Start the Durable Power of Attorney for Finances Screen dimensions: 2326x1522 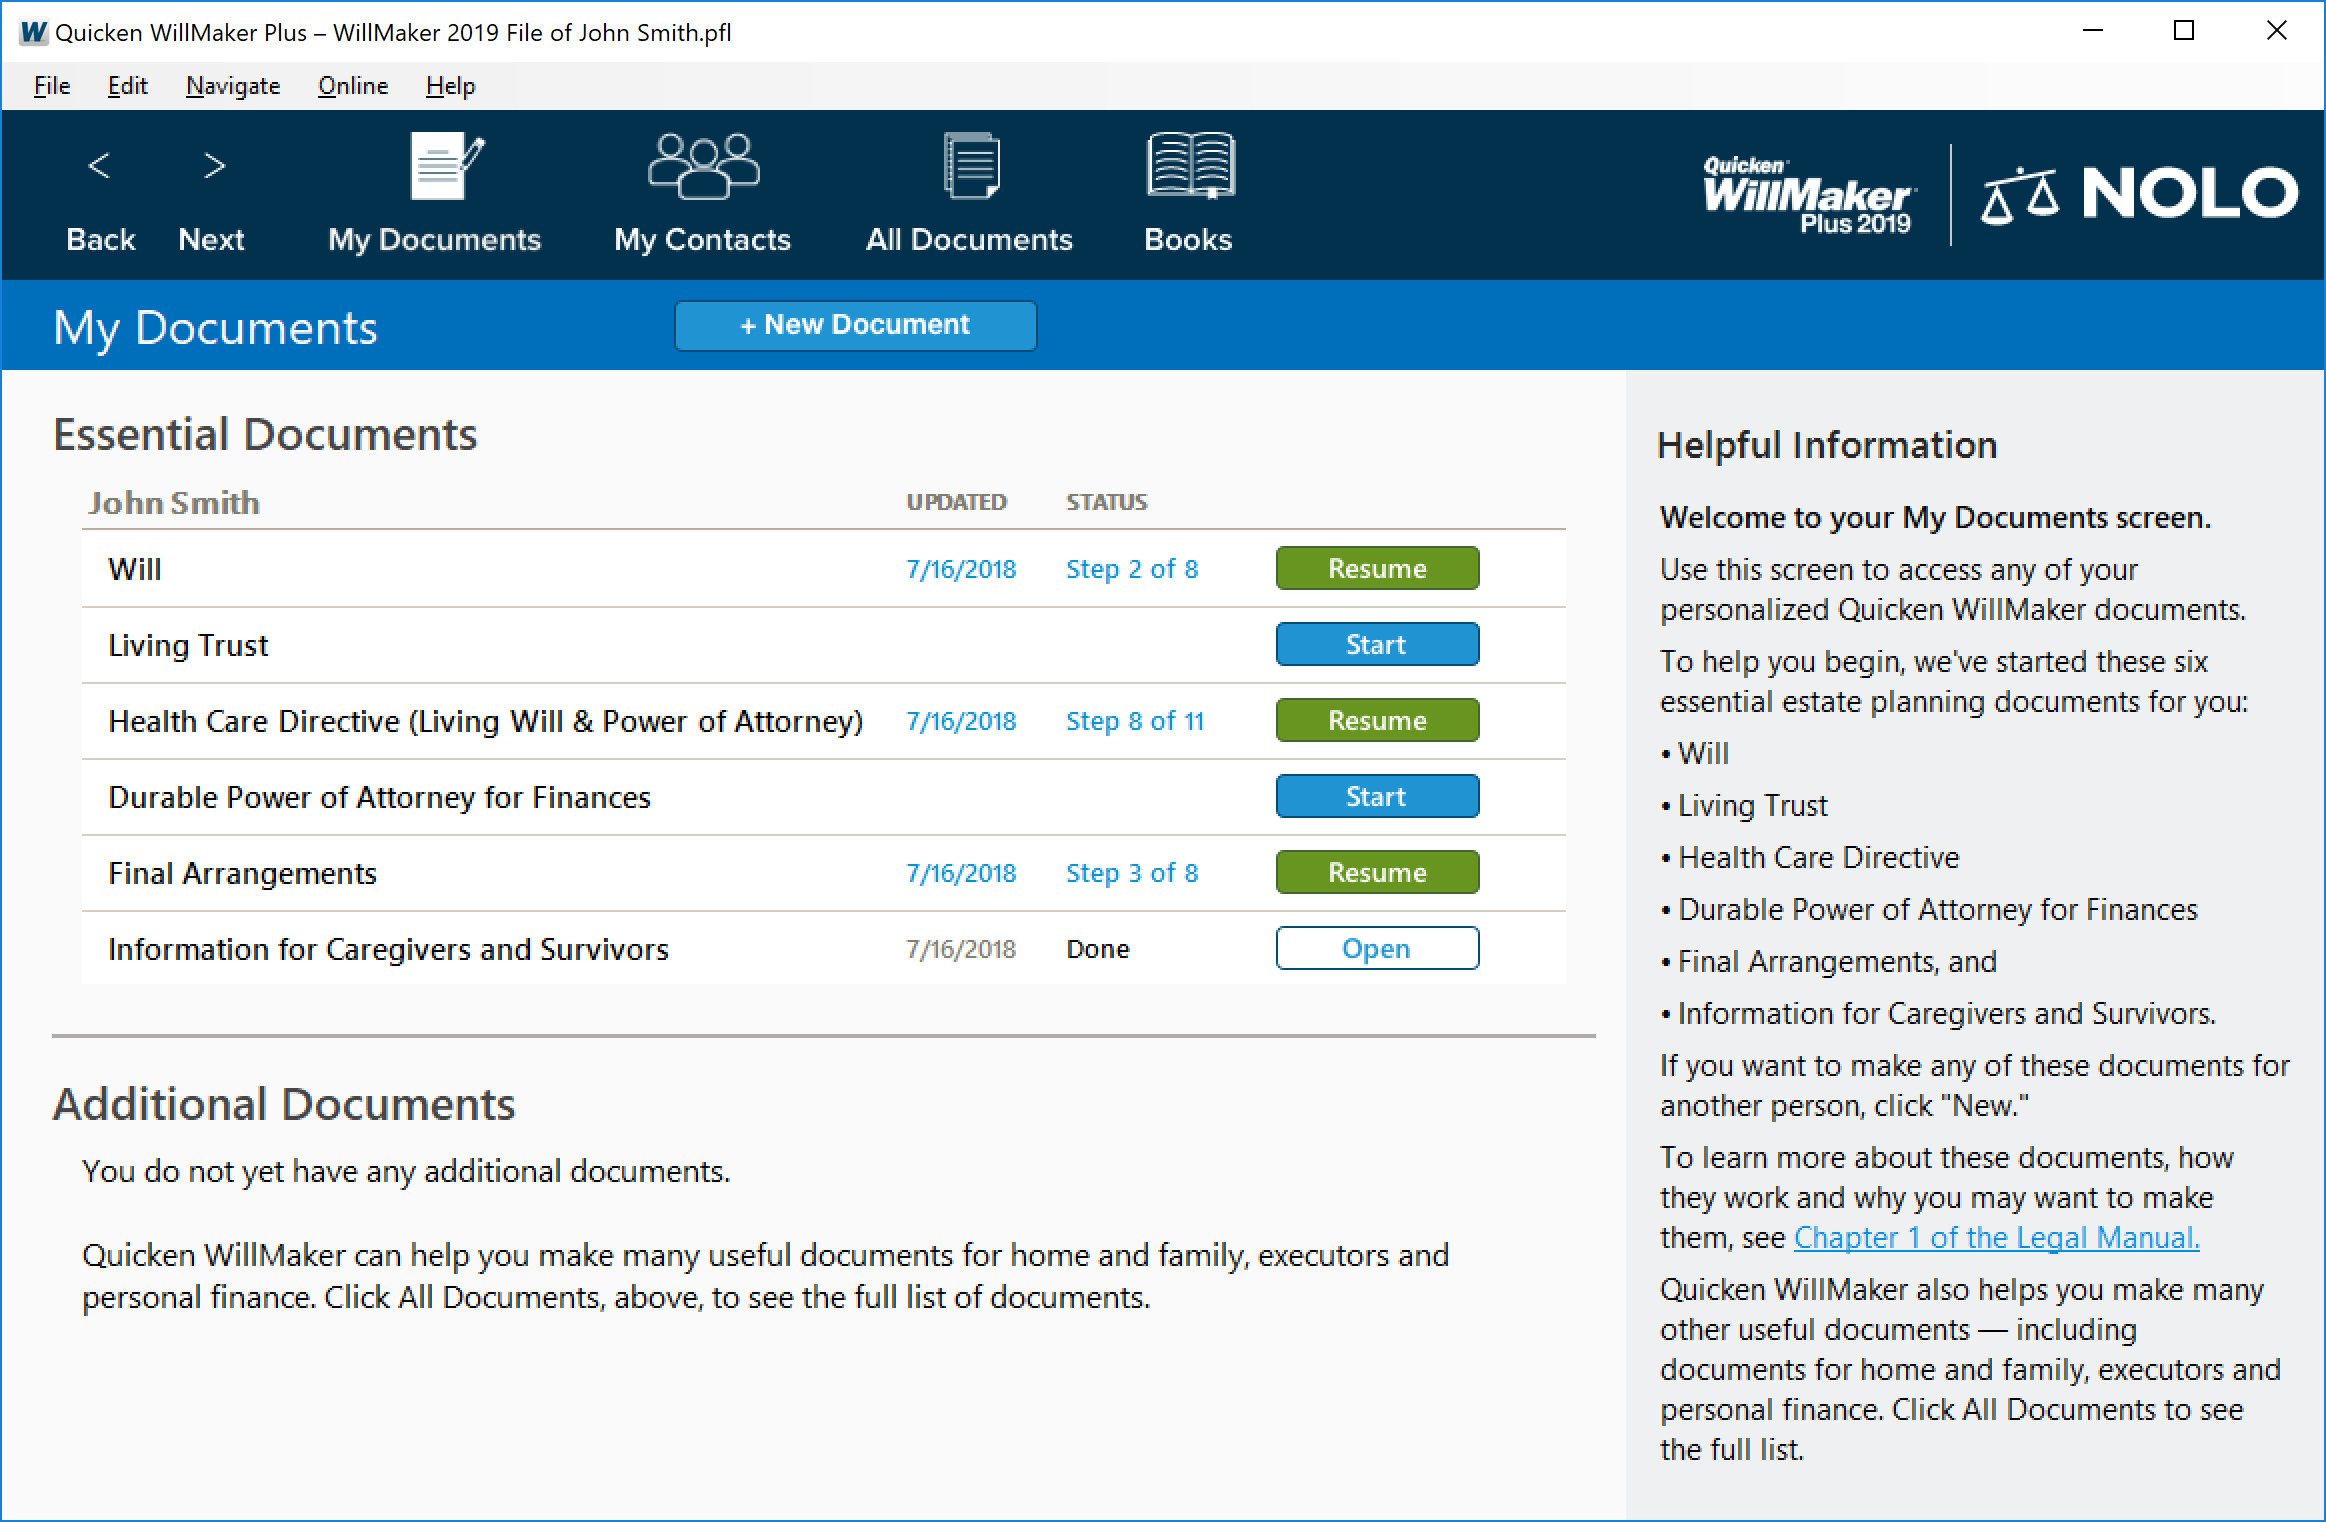[1377, 796]
